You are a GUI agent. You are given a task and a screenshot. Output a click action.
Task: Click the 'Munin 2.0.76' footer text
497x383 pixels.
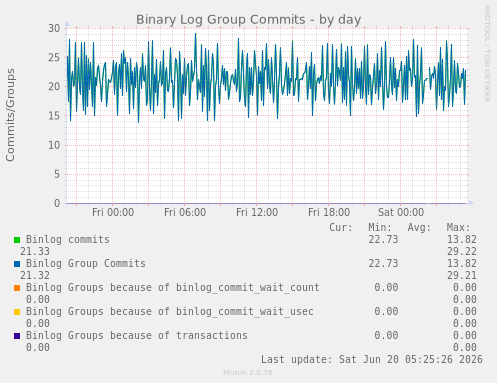coord(248,373)
